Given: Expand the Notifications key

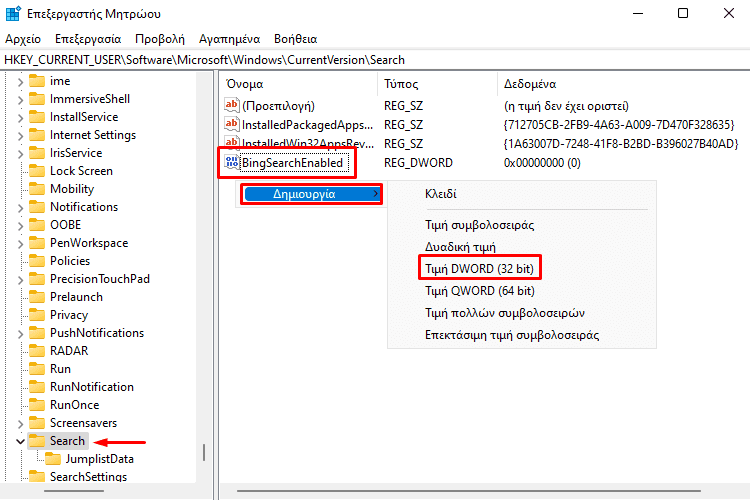Looking at the screenshot, I should tap(20, 208).
